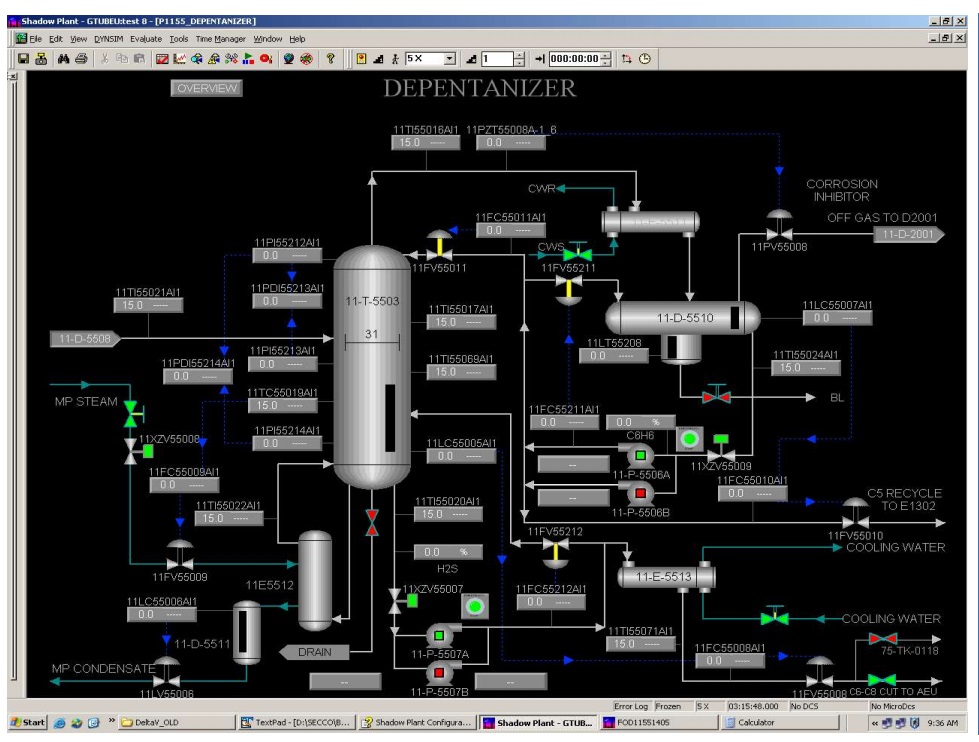Click round green button above pump 11-P-5507A
Viewport: 979px width, 742px height.
coord(475,606)
